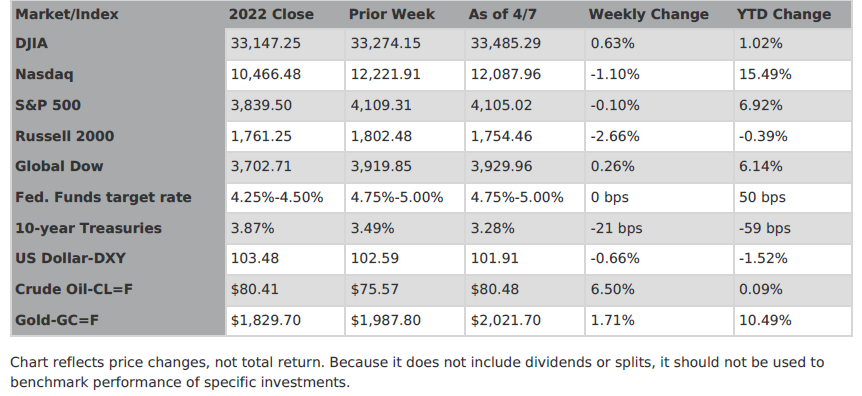Select the Russell 2000 row label
Viewport: 862px width, 396px height.
[65, 136]
